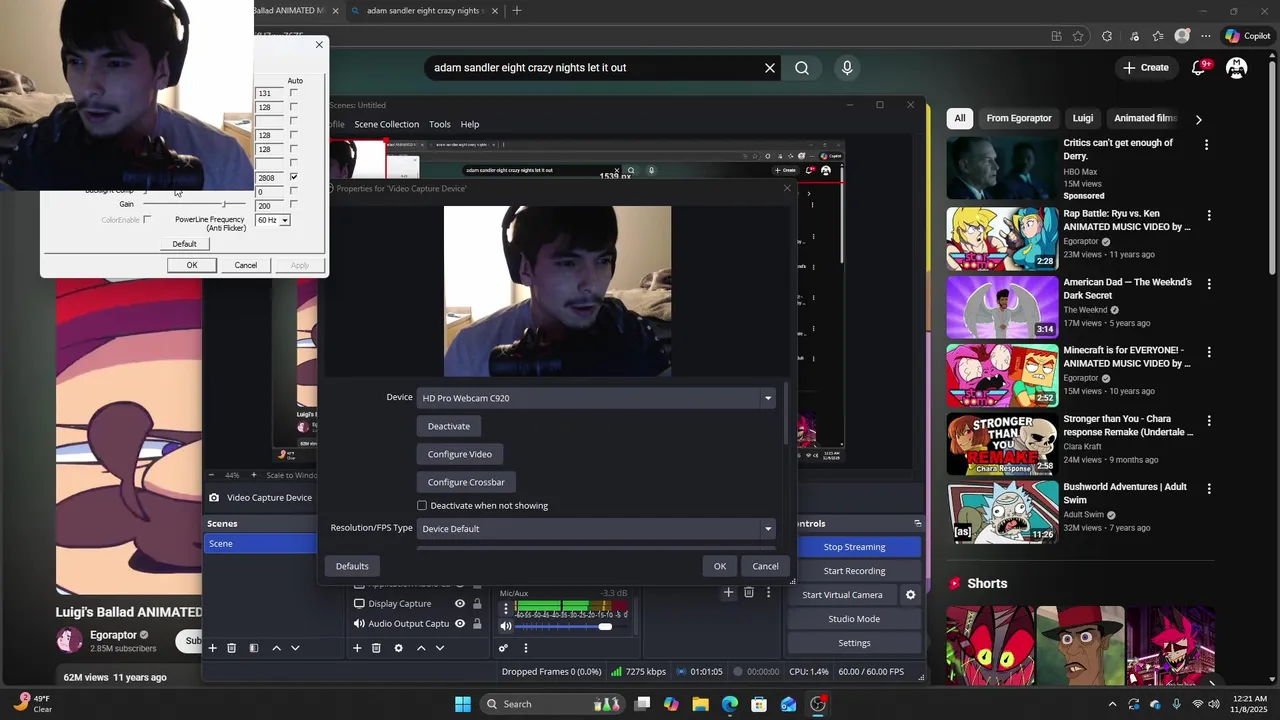Open the Scene Collection menu in OBS

point(386,125)
